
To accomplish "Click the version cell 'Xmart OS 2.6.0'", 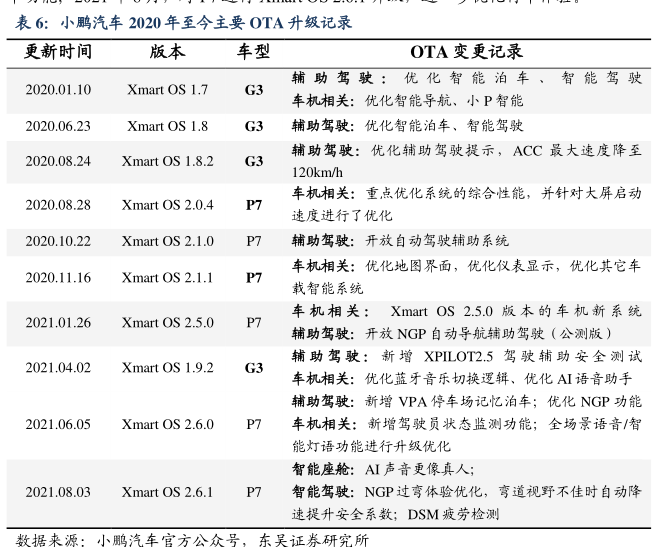I will pos(168,424).
